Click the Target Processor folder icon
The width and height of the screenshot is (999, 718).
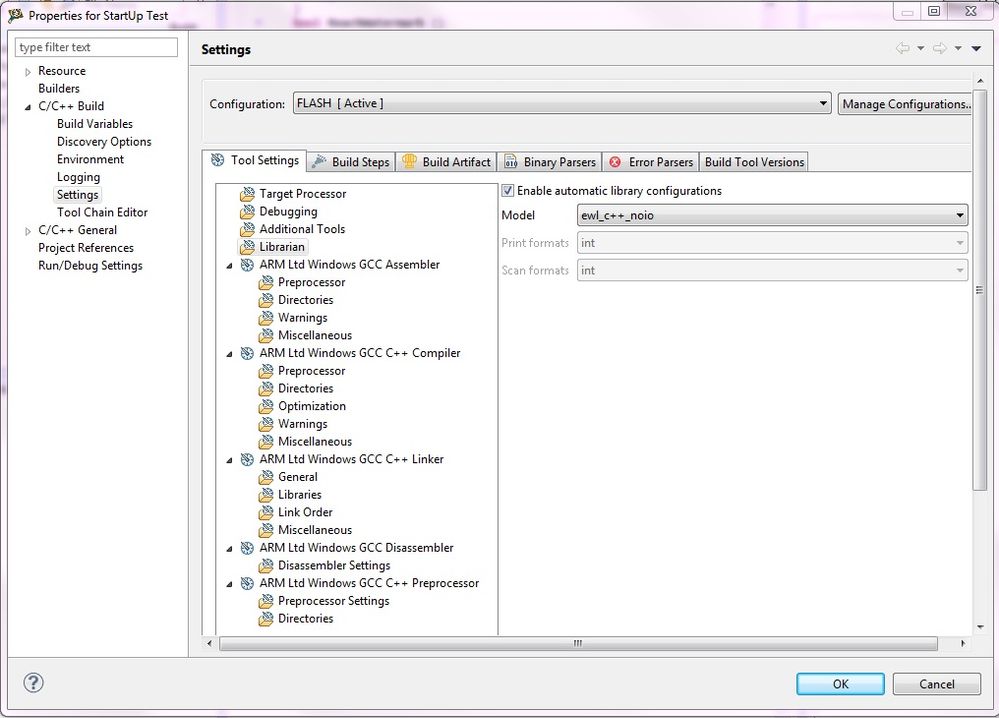247,194
